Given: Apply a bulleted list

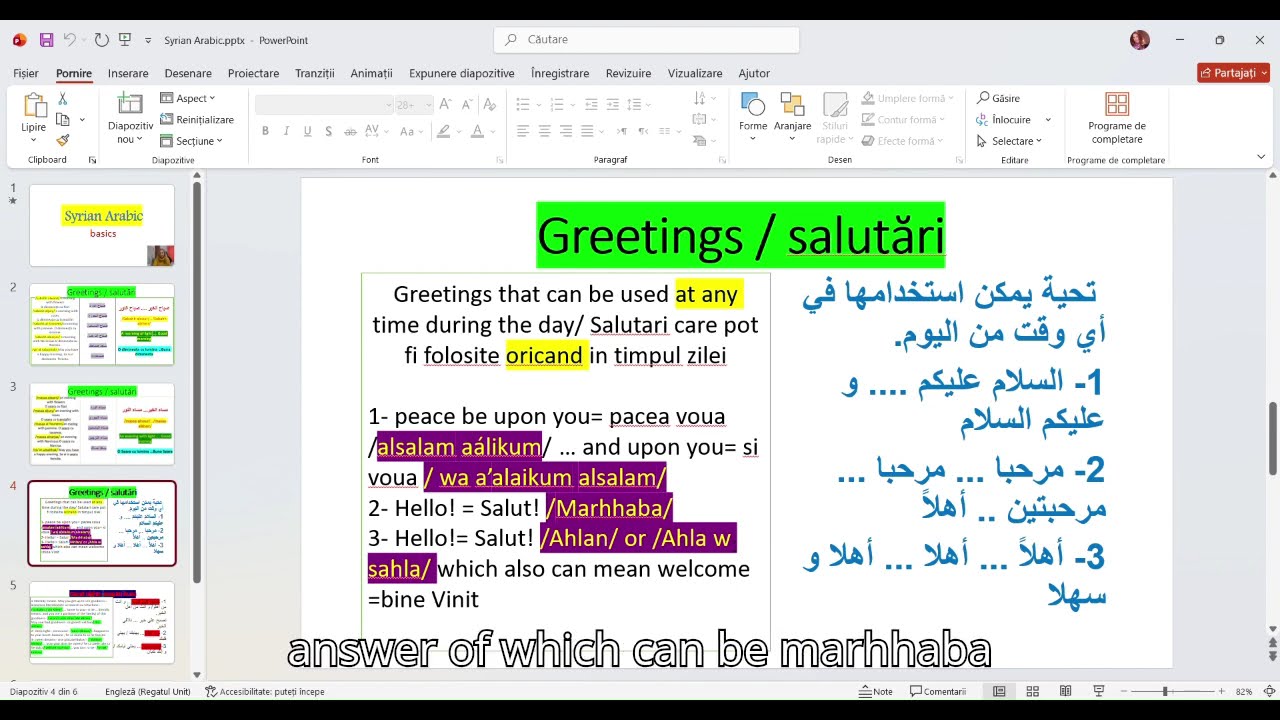Looking at the screenshot, I should click(x=522, y=104).
